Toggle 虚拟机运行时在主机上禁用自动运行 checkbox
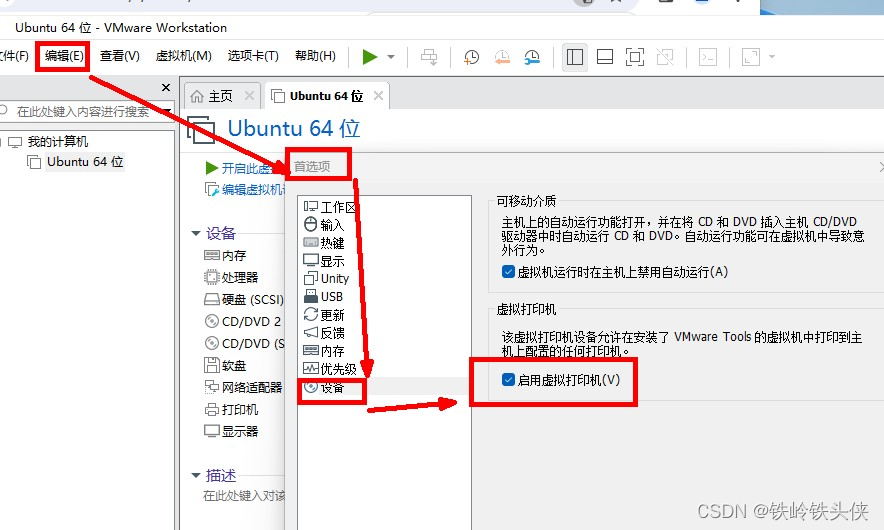884x530 pixels. (x=508, y=272)
